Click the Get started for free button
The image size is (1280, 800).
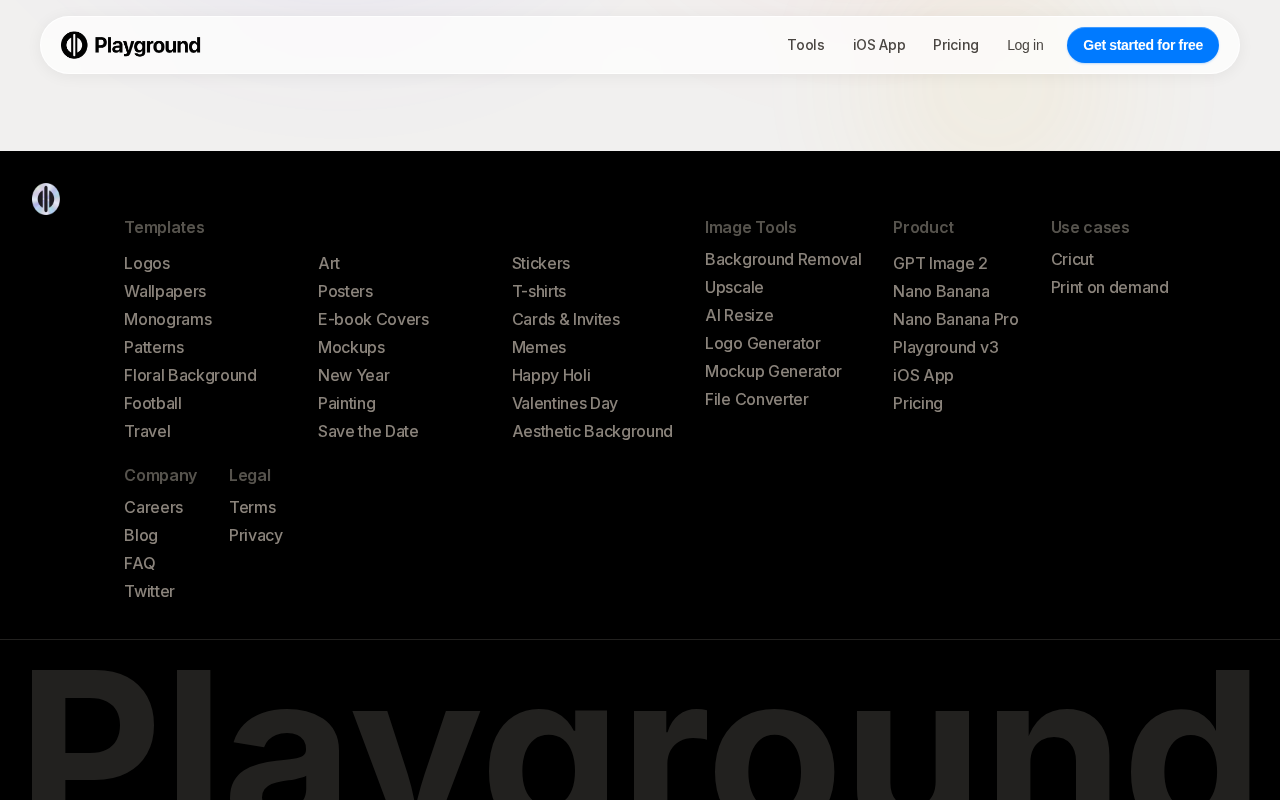(x=1143, y=45)
